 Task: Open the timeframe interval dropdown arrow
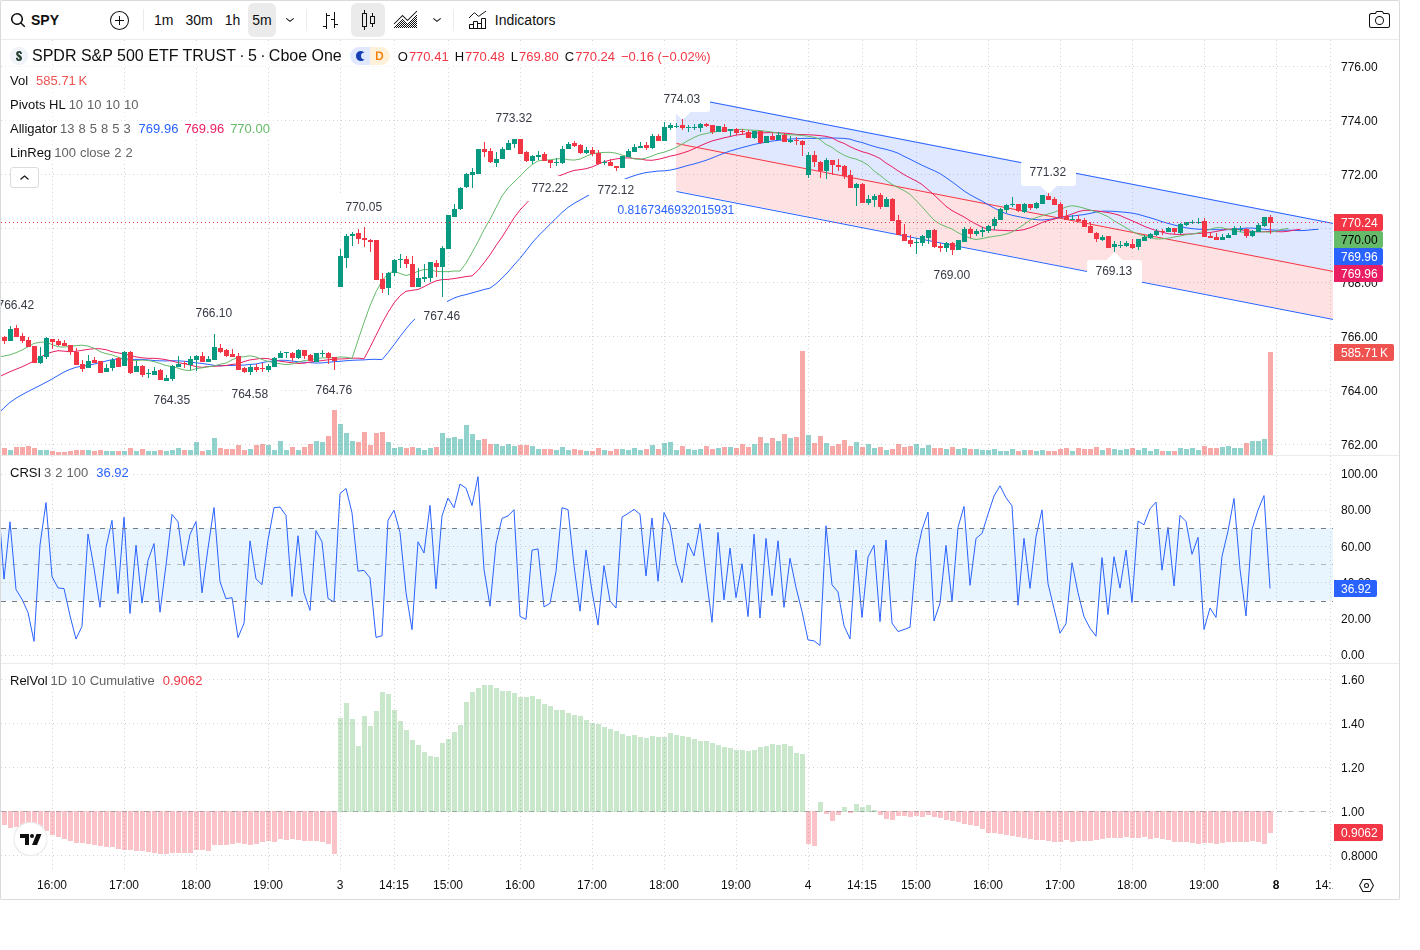point(290,20)
